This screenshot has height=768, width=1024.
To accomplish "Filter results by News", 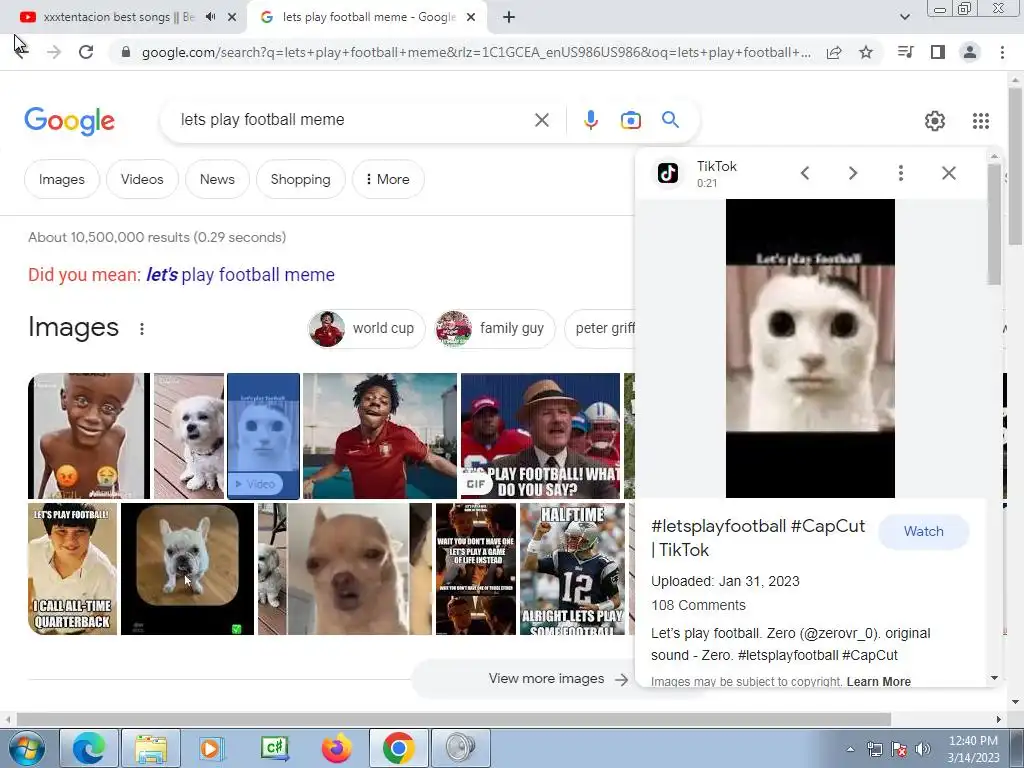I will pos(217,179).
